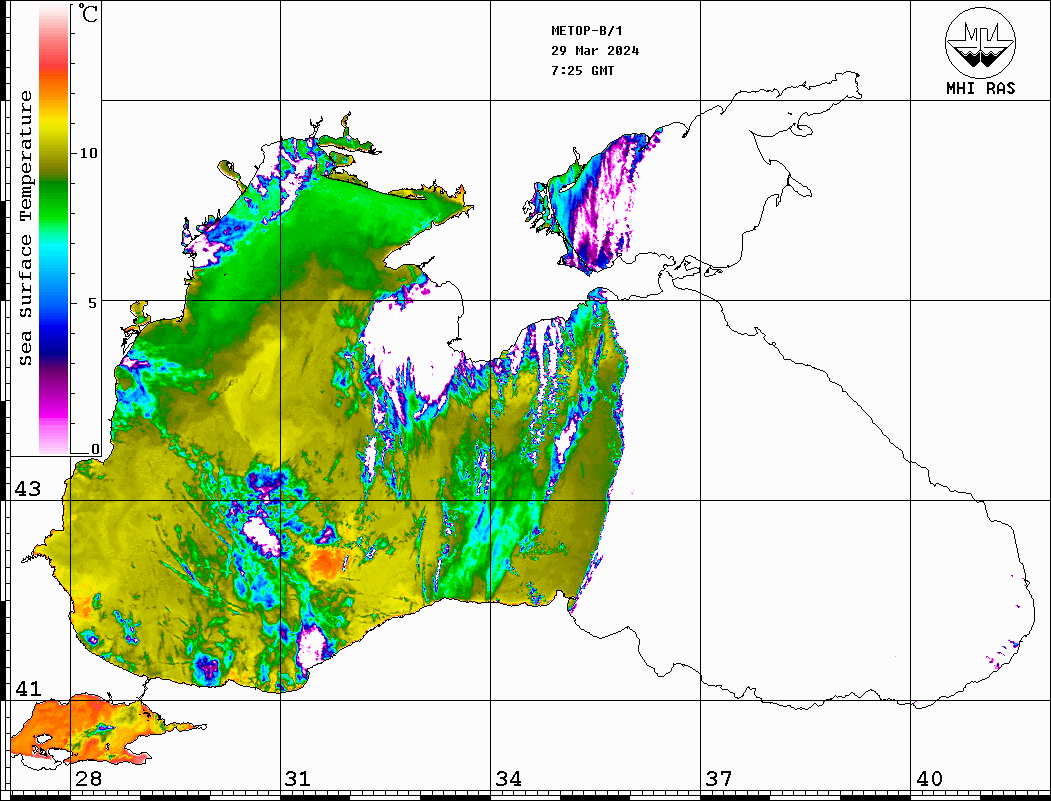Click the 0 tick on temperature scale
The width and height of the screenshot is (1051, 801).
click(95, 450)
